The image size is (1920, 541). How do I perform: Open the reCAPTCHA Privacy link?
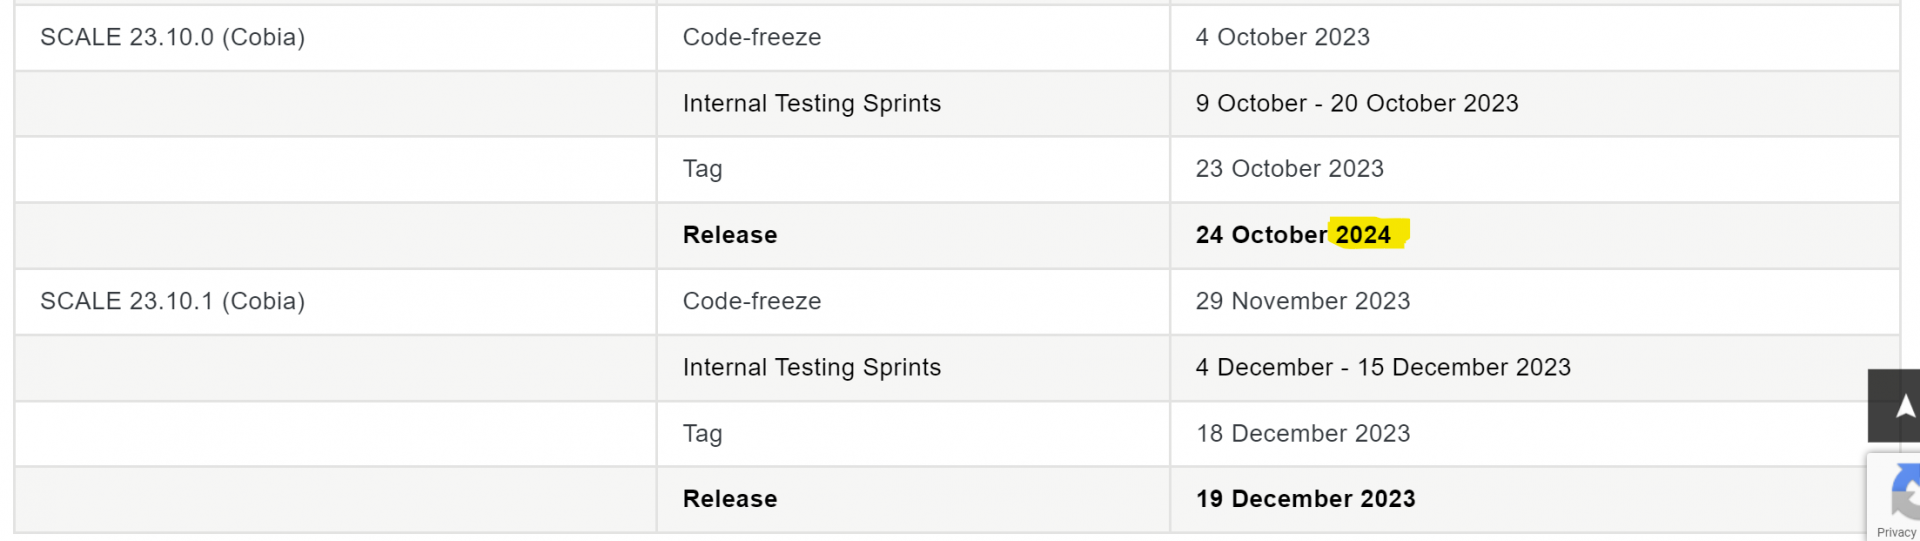(1896, 533)
